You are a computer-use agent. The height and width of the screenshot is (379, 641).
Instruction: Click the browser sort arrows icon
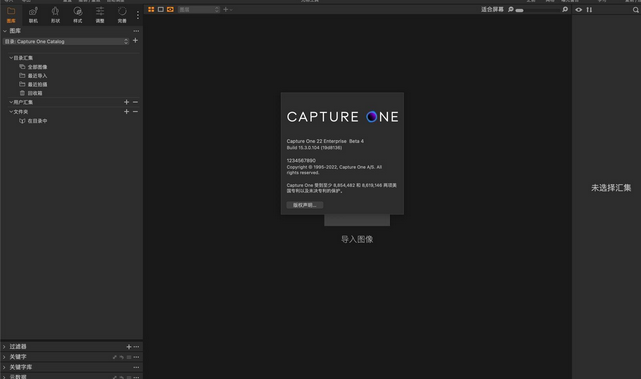coord(589,9)
